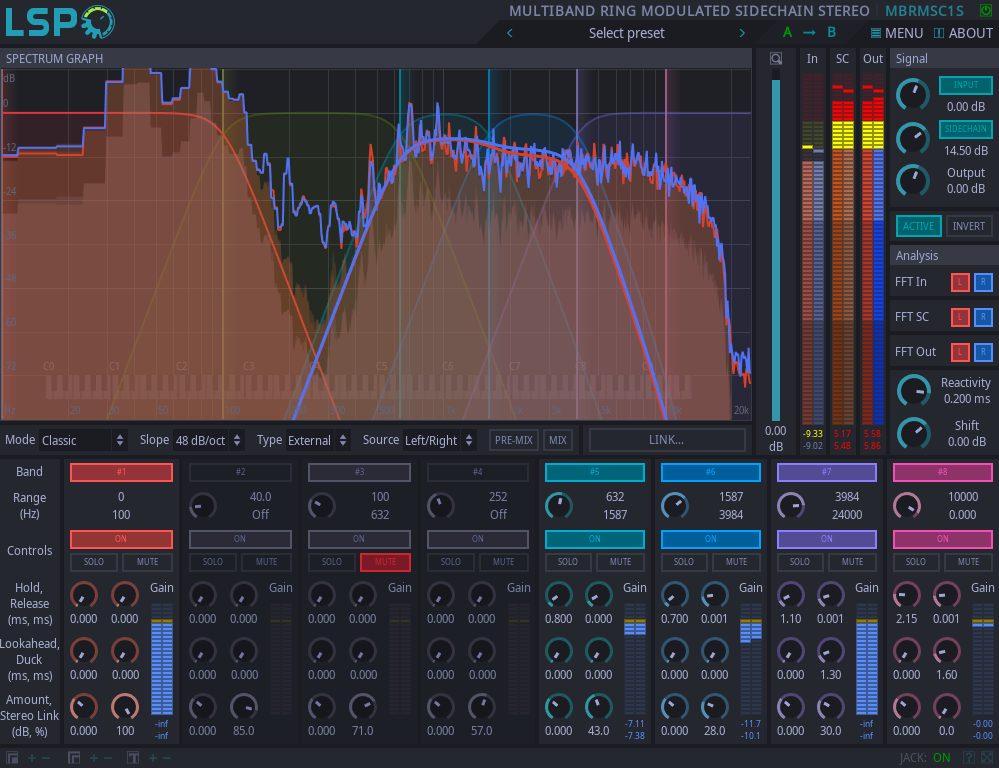Click the zoom magnifier icon above the meter

[x=775, y=59]
